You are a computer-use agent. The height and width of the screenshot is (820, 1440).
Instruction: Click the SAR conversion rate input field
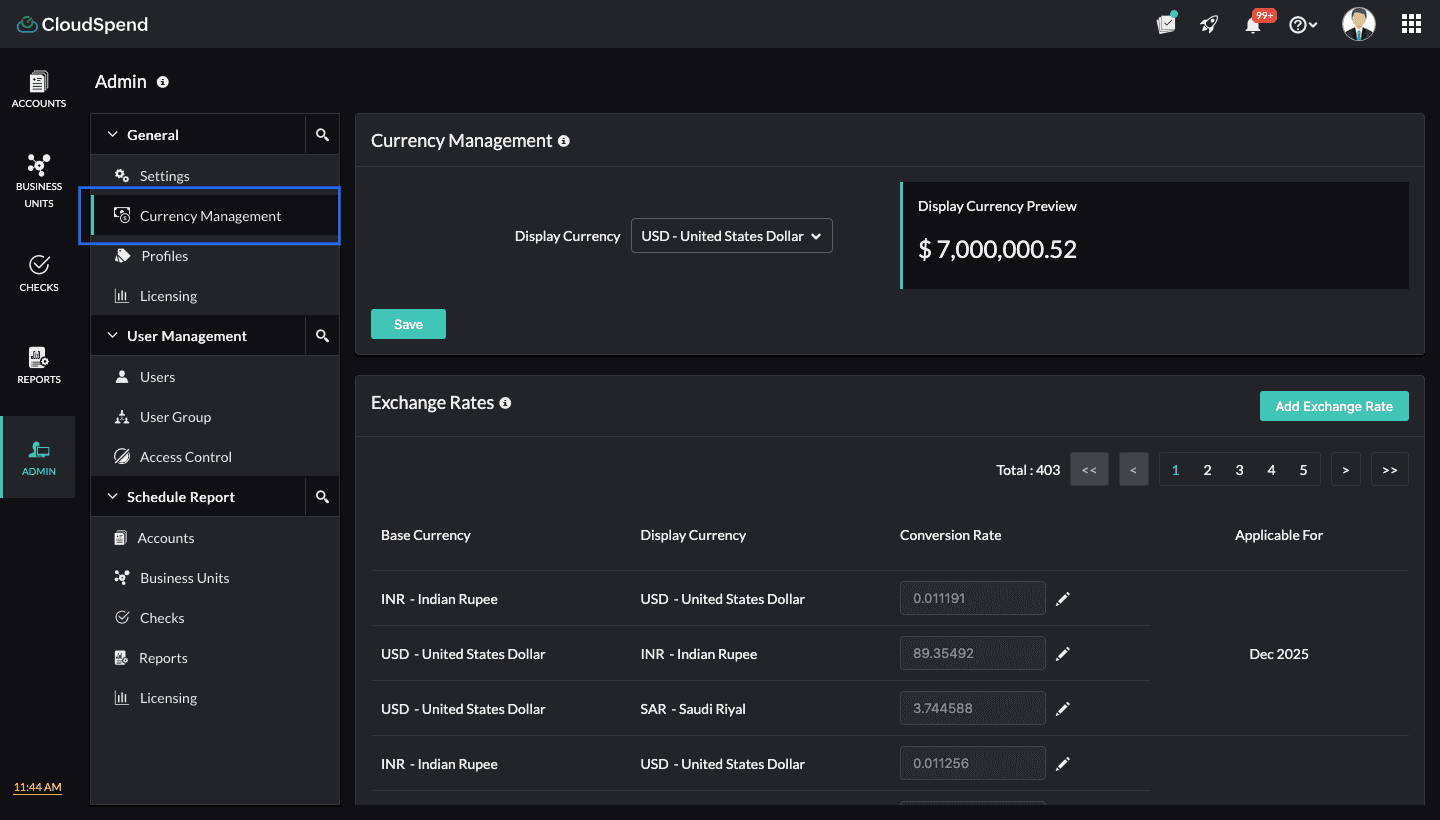click(x=972, y=708)
